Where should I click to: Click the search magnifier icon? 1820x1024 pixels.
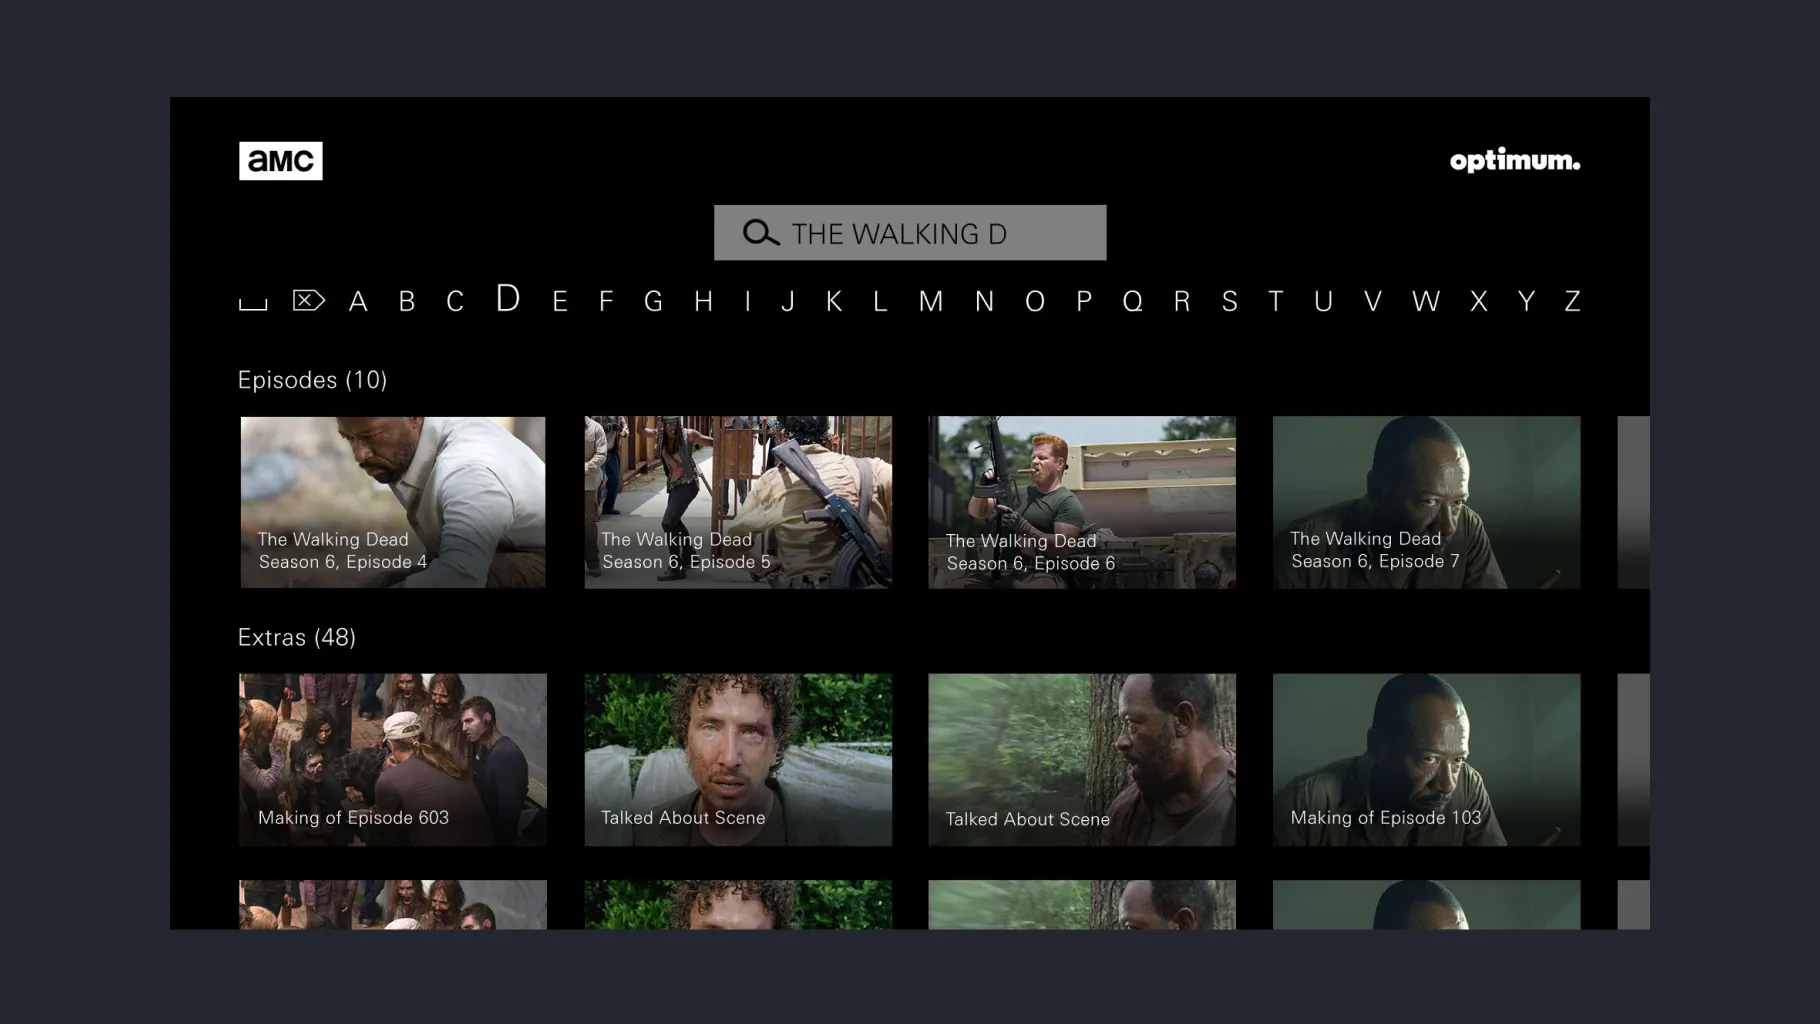(x=760, y=233)
